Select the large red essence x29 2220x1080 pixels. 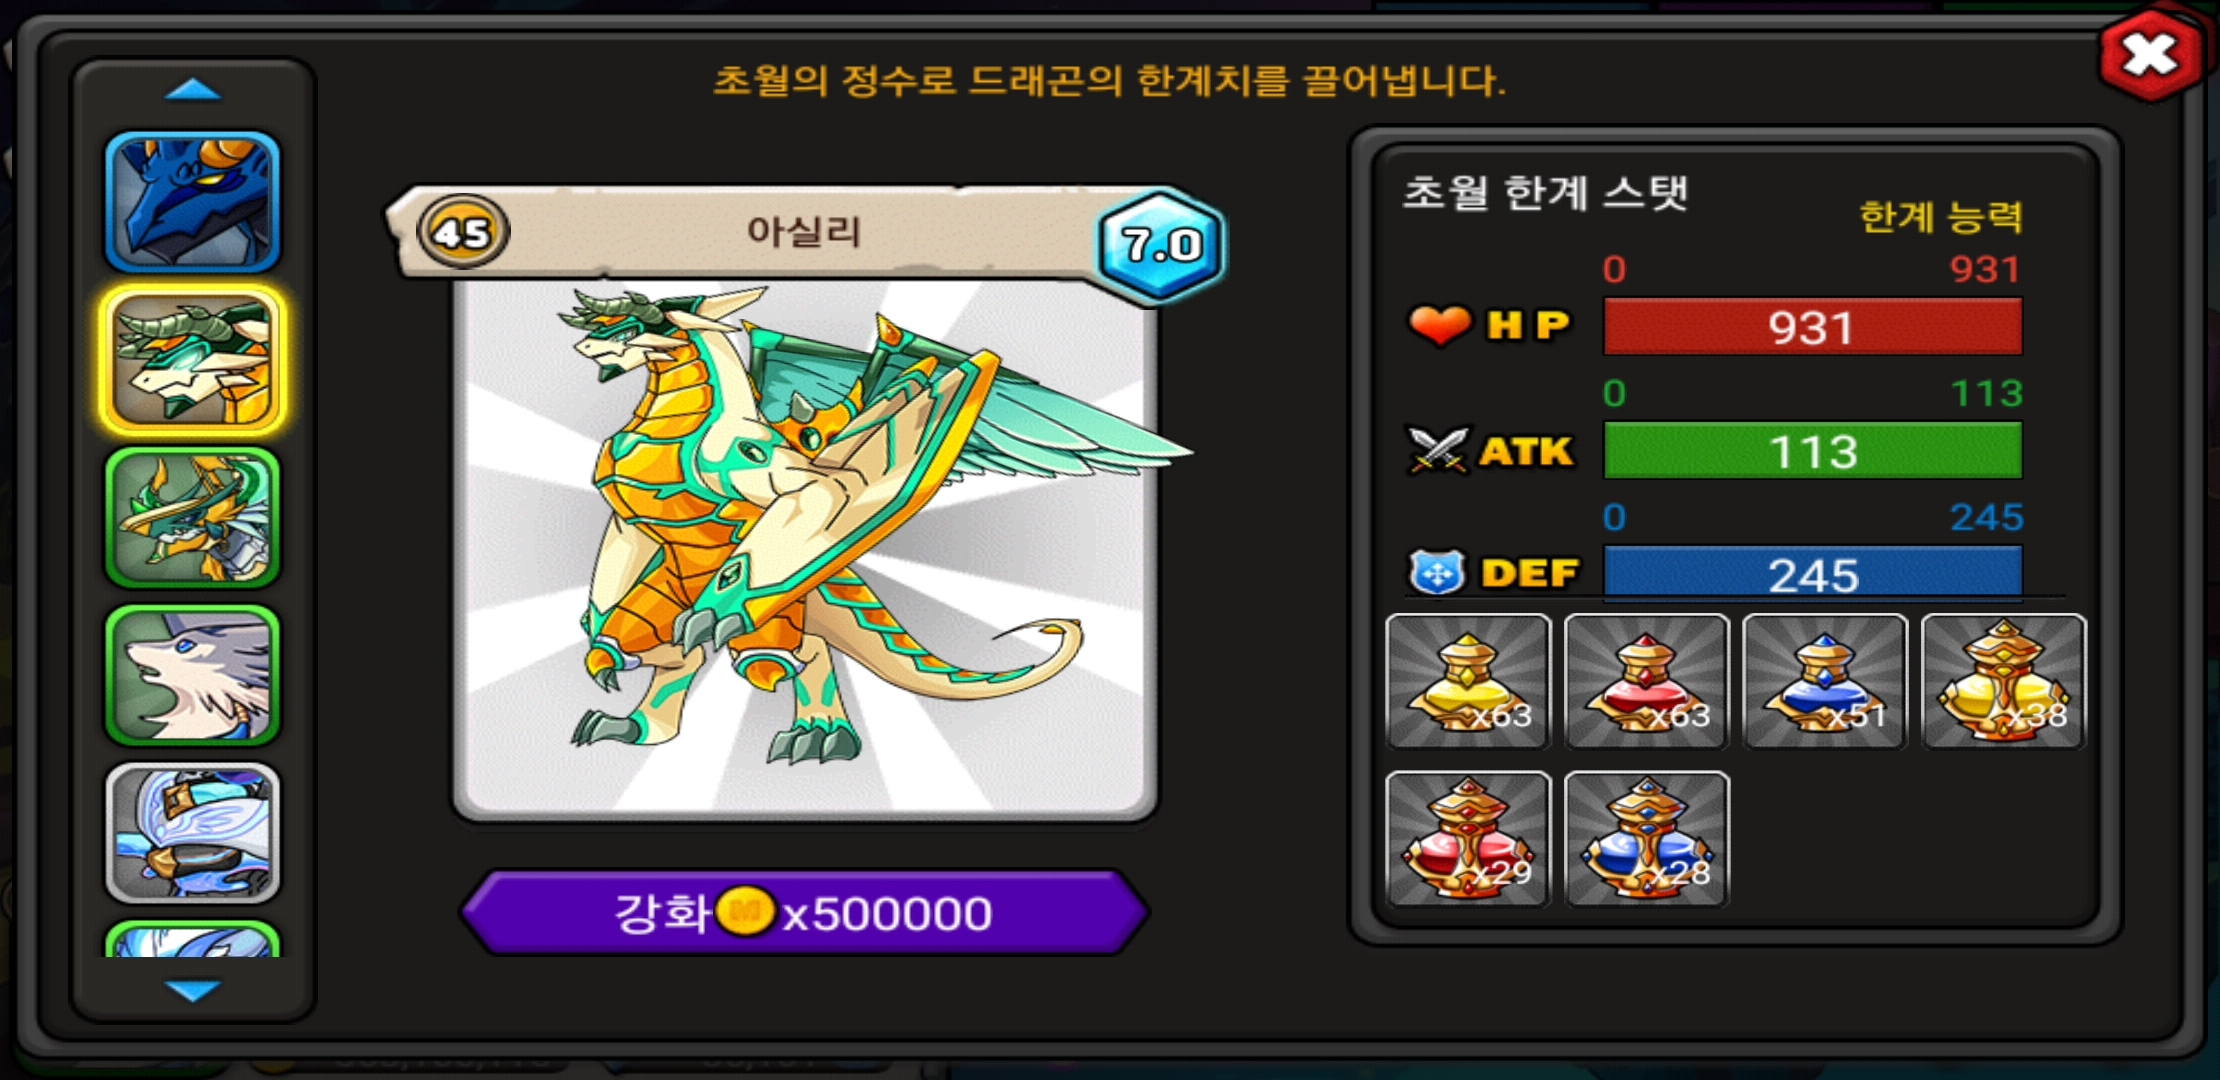[1468, 839]
